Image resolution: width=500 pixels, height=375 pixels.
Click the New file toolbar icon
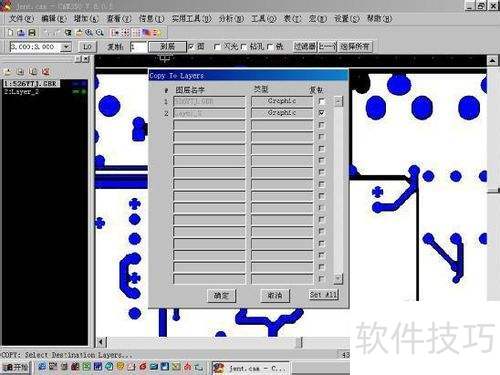(x=10, y=32)
